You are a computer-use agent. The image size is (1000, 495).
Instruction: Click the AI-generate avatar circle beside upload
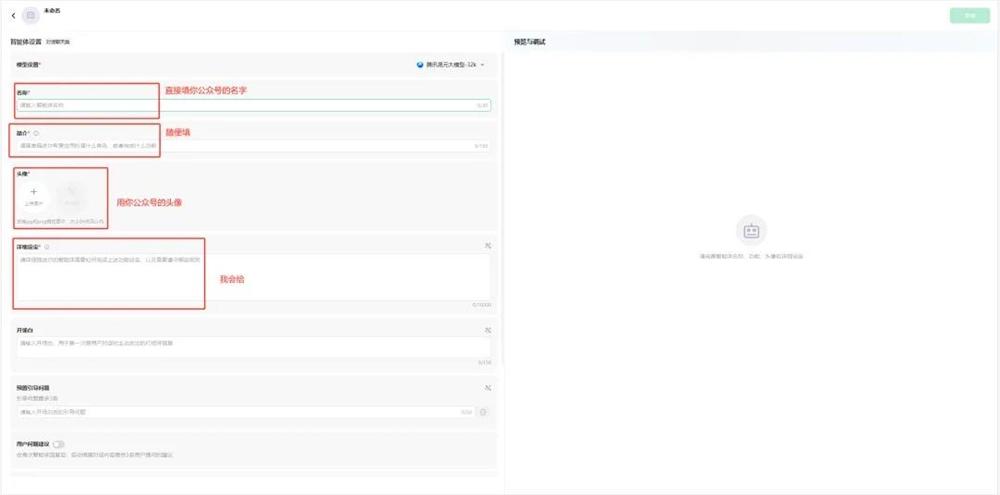71,196
